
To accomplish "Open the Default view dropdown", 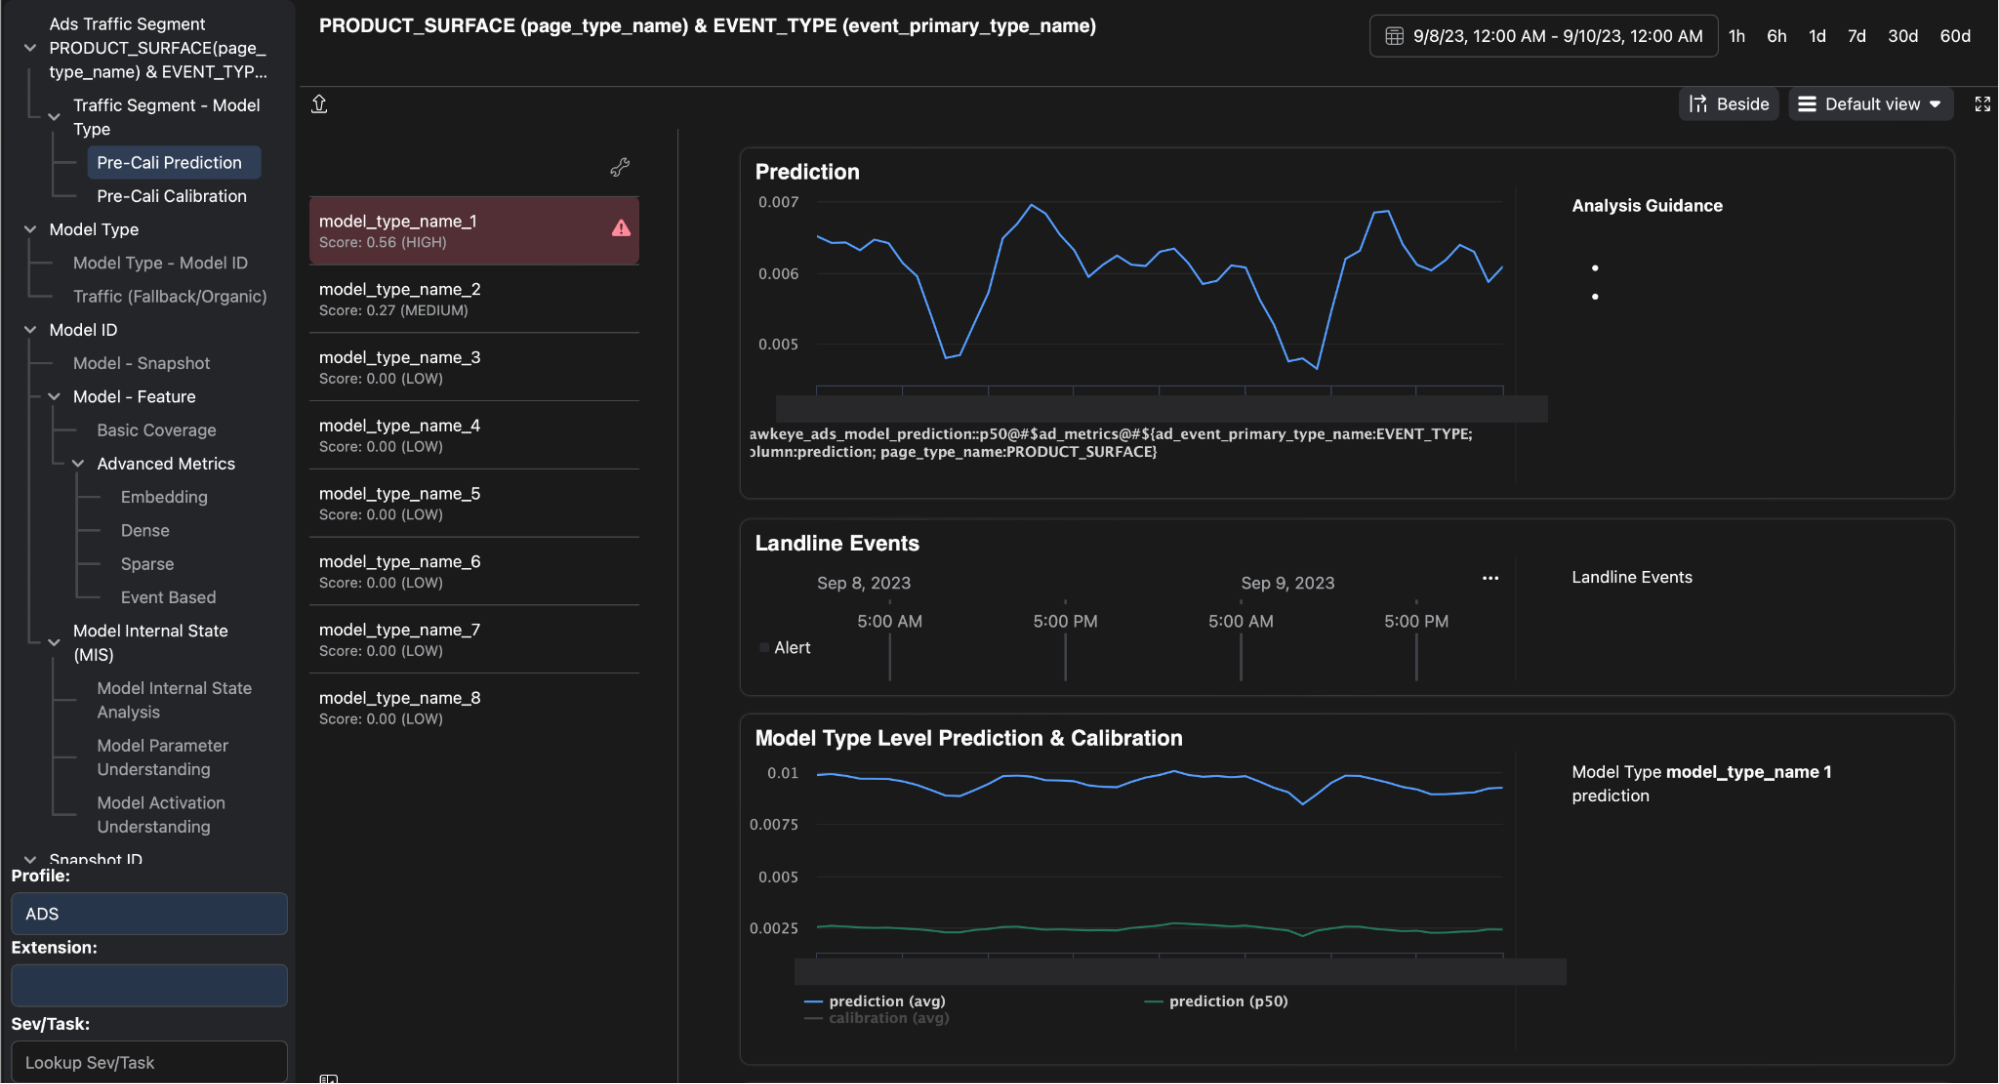I will [1870, 104].
